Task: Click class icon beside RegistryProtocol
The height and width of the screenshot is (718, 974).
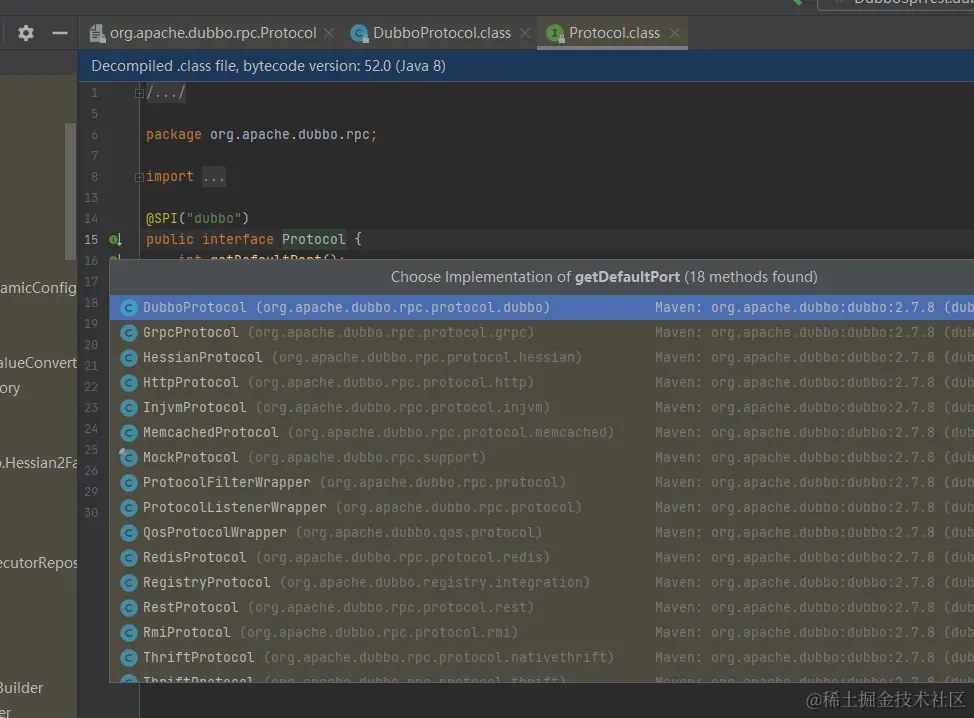Action: [129, 583]
